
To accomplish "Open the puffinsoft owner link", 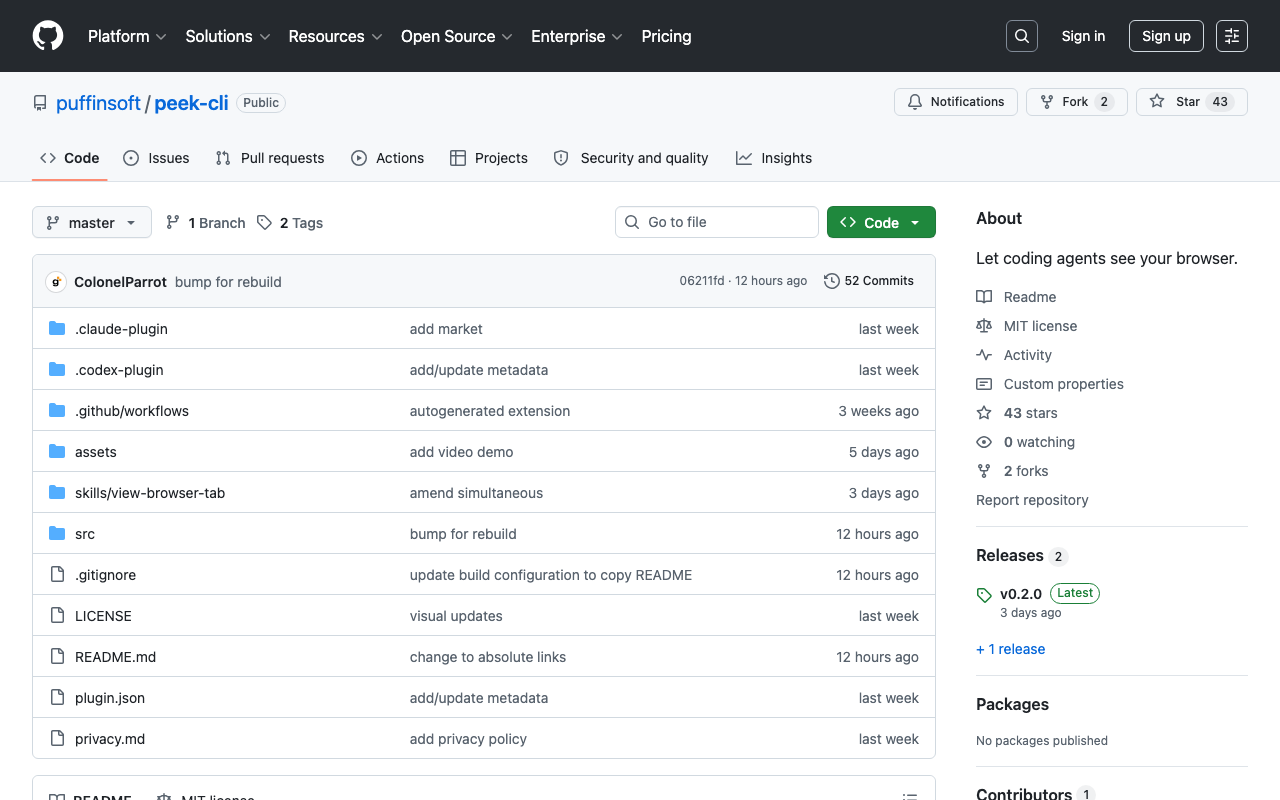I will point(98,103).
